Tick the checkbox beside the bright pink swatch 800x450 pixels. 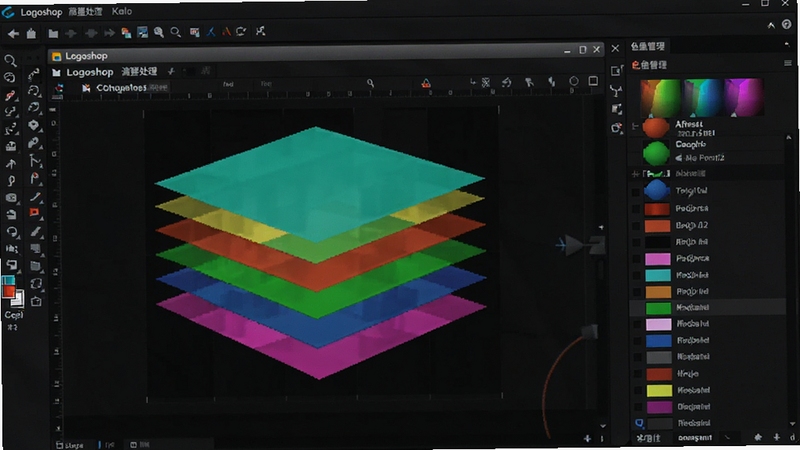coord(636,259)
